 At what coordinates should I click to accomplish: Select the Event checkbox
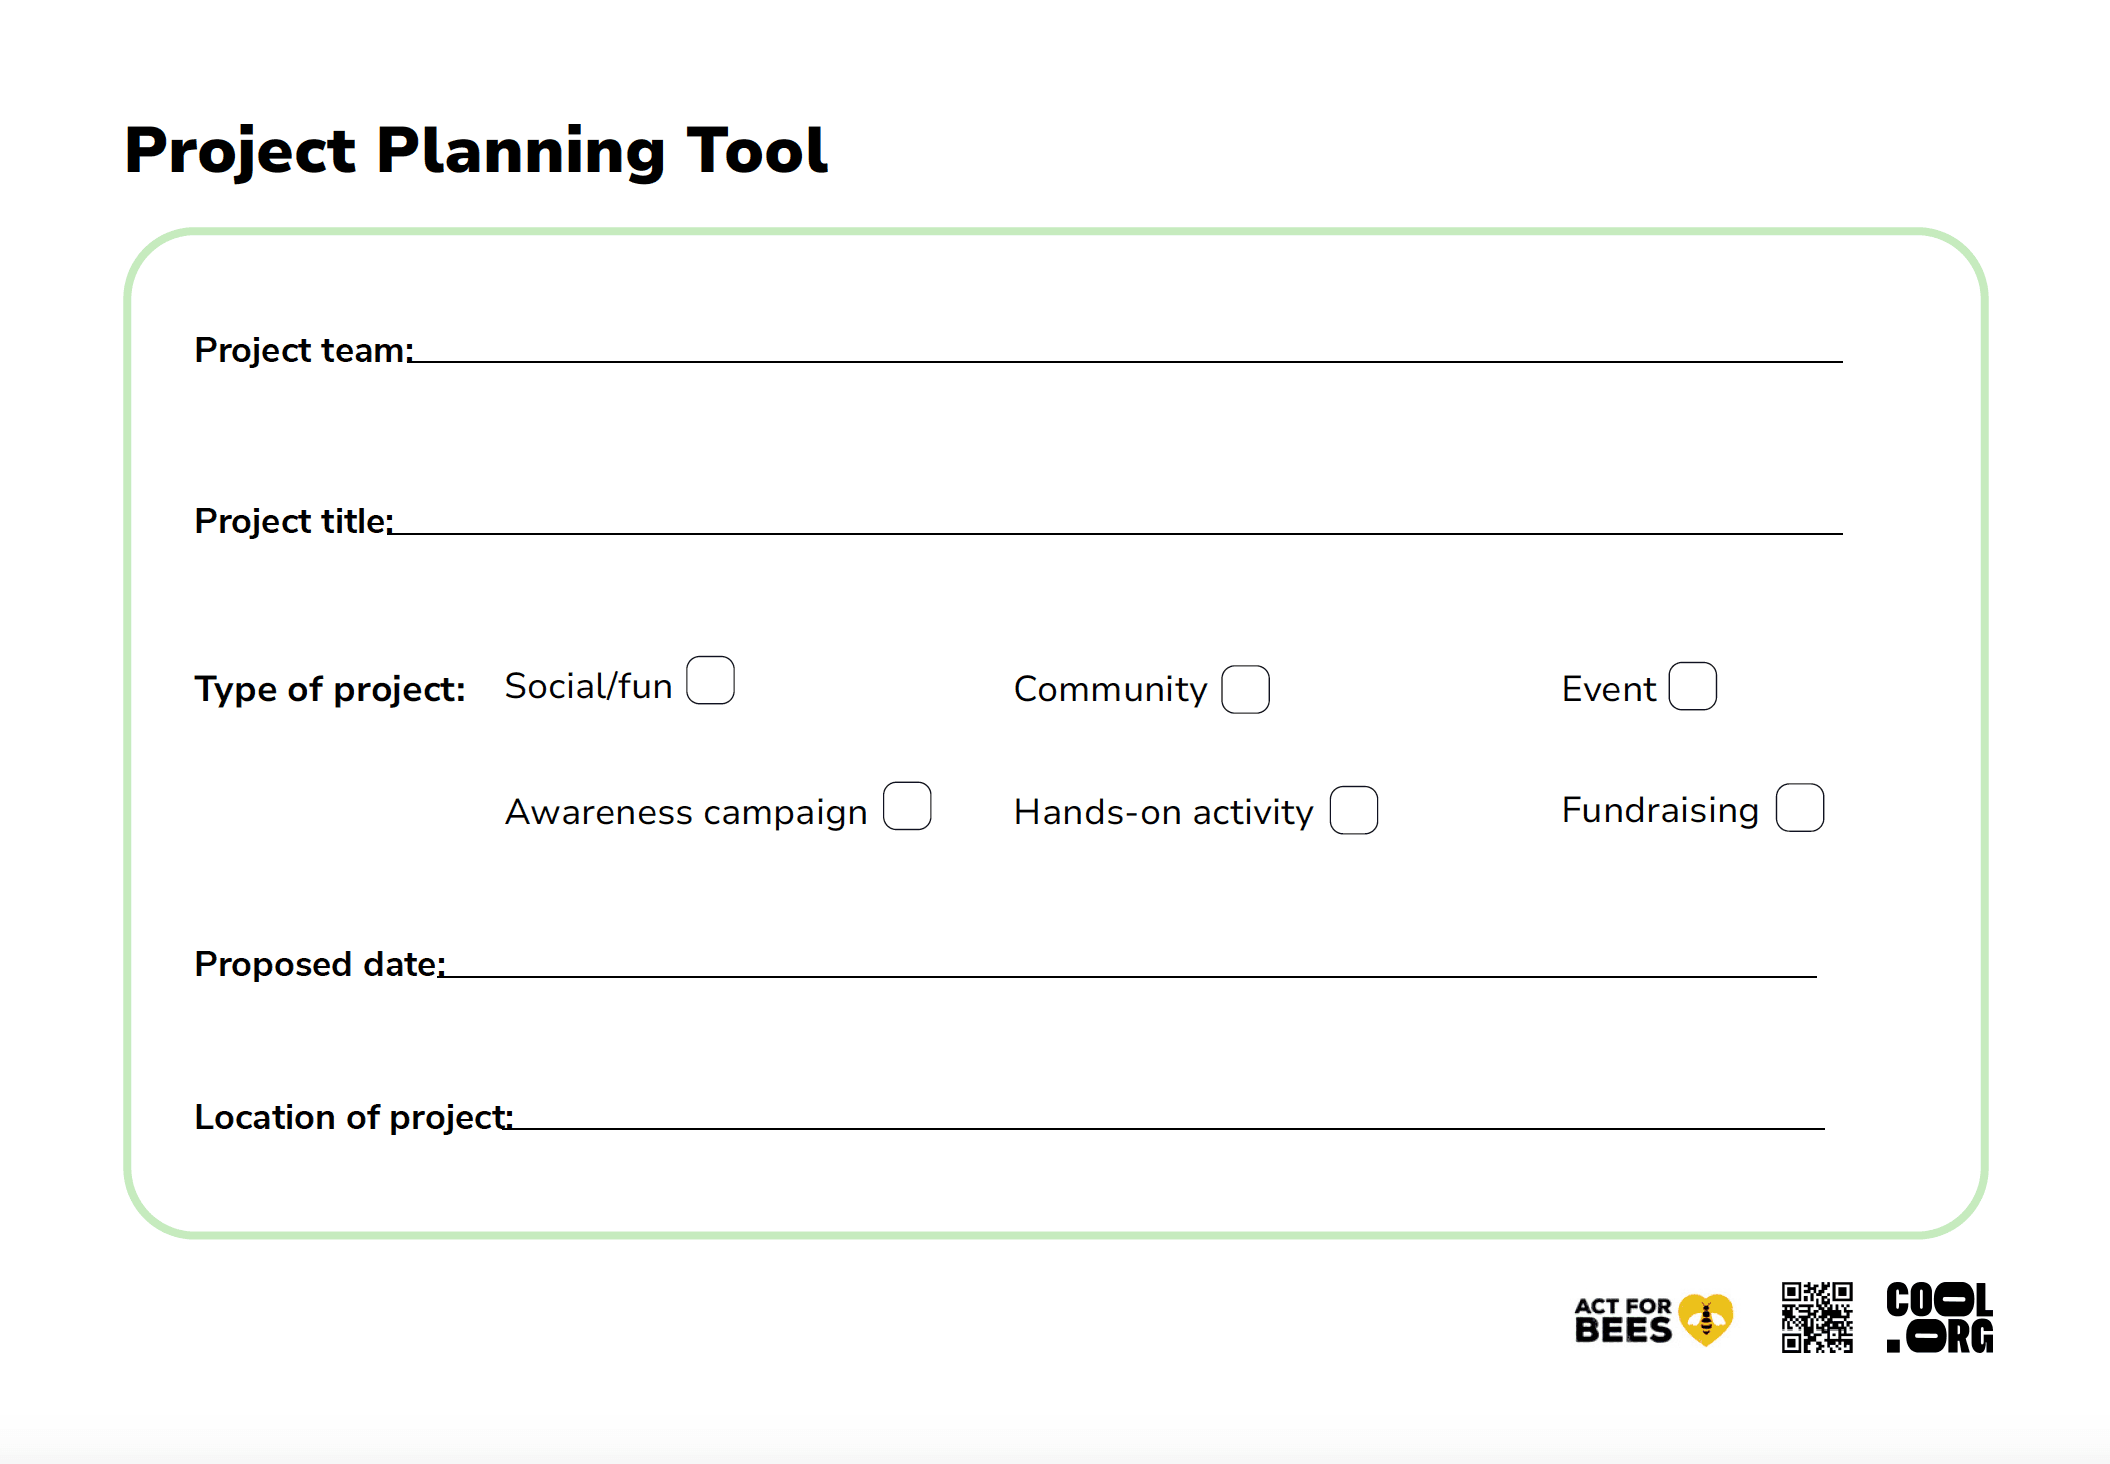(1692, 687)
